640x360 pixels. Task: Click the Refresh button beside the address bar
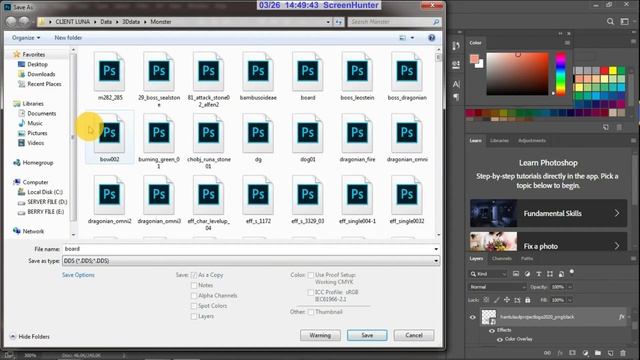click(x=339, y=22)
